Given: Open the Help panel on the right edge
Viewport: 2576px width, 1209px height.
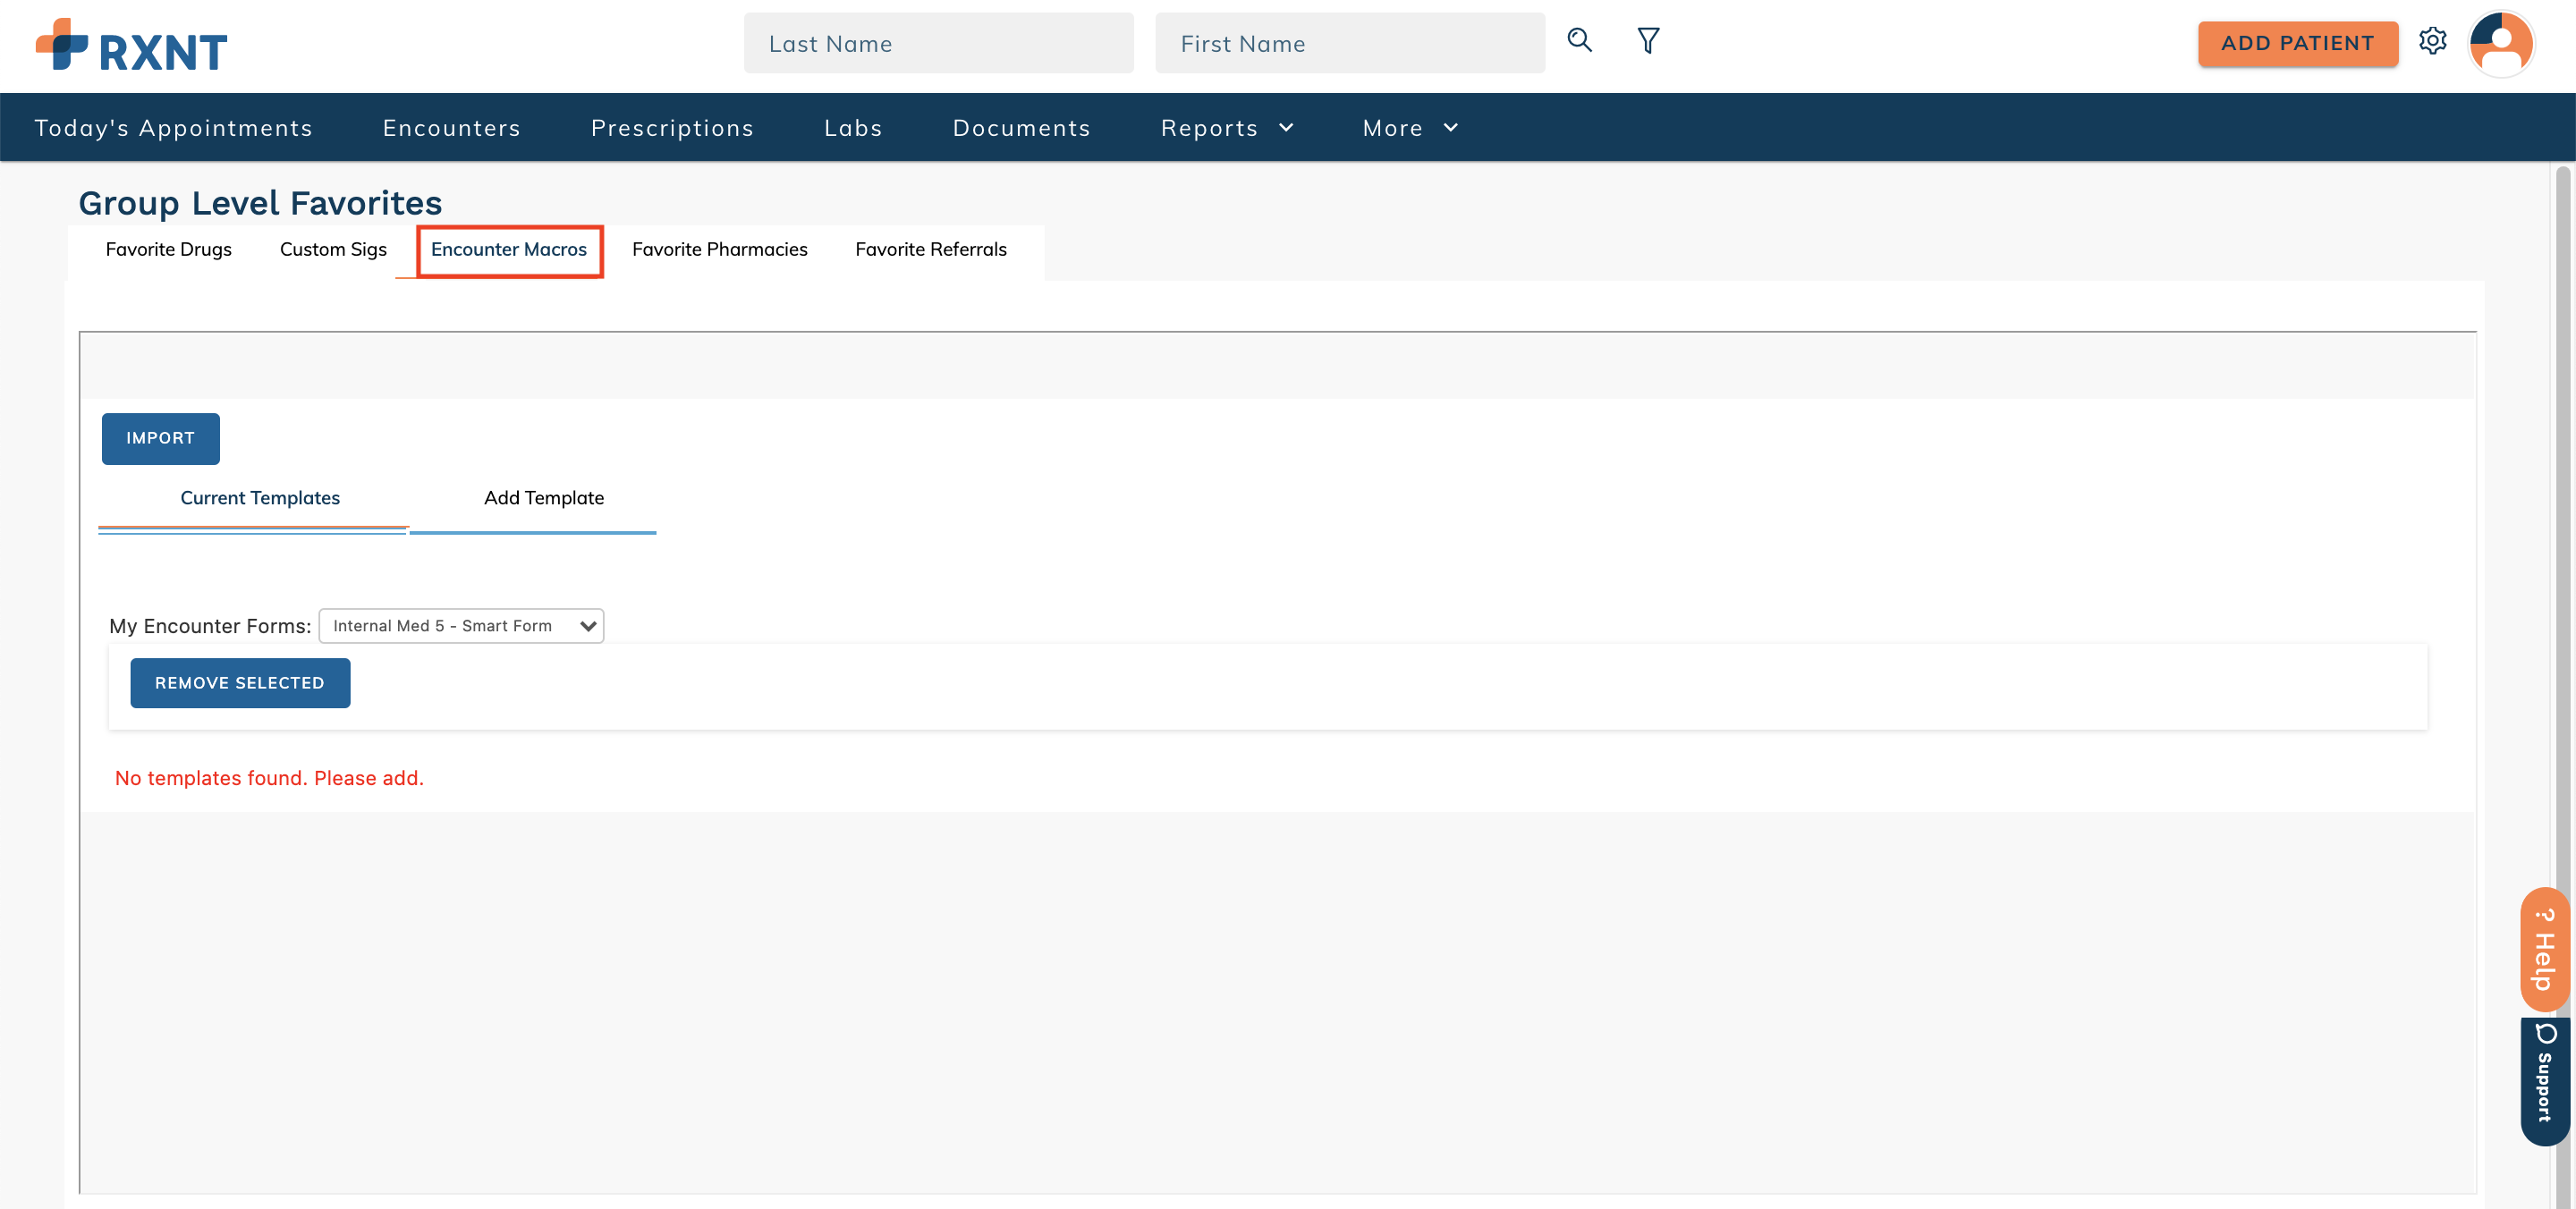Looking at the screenshot, I should click(x=2545, y=947).
